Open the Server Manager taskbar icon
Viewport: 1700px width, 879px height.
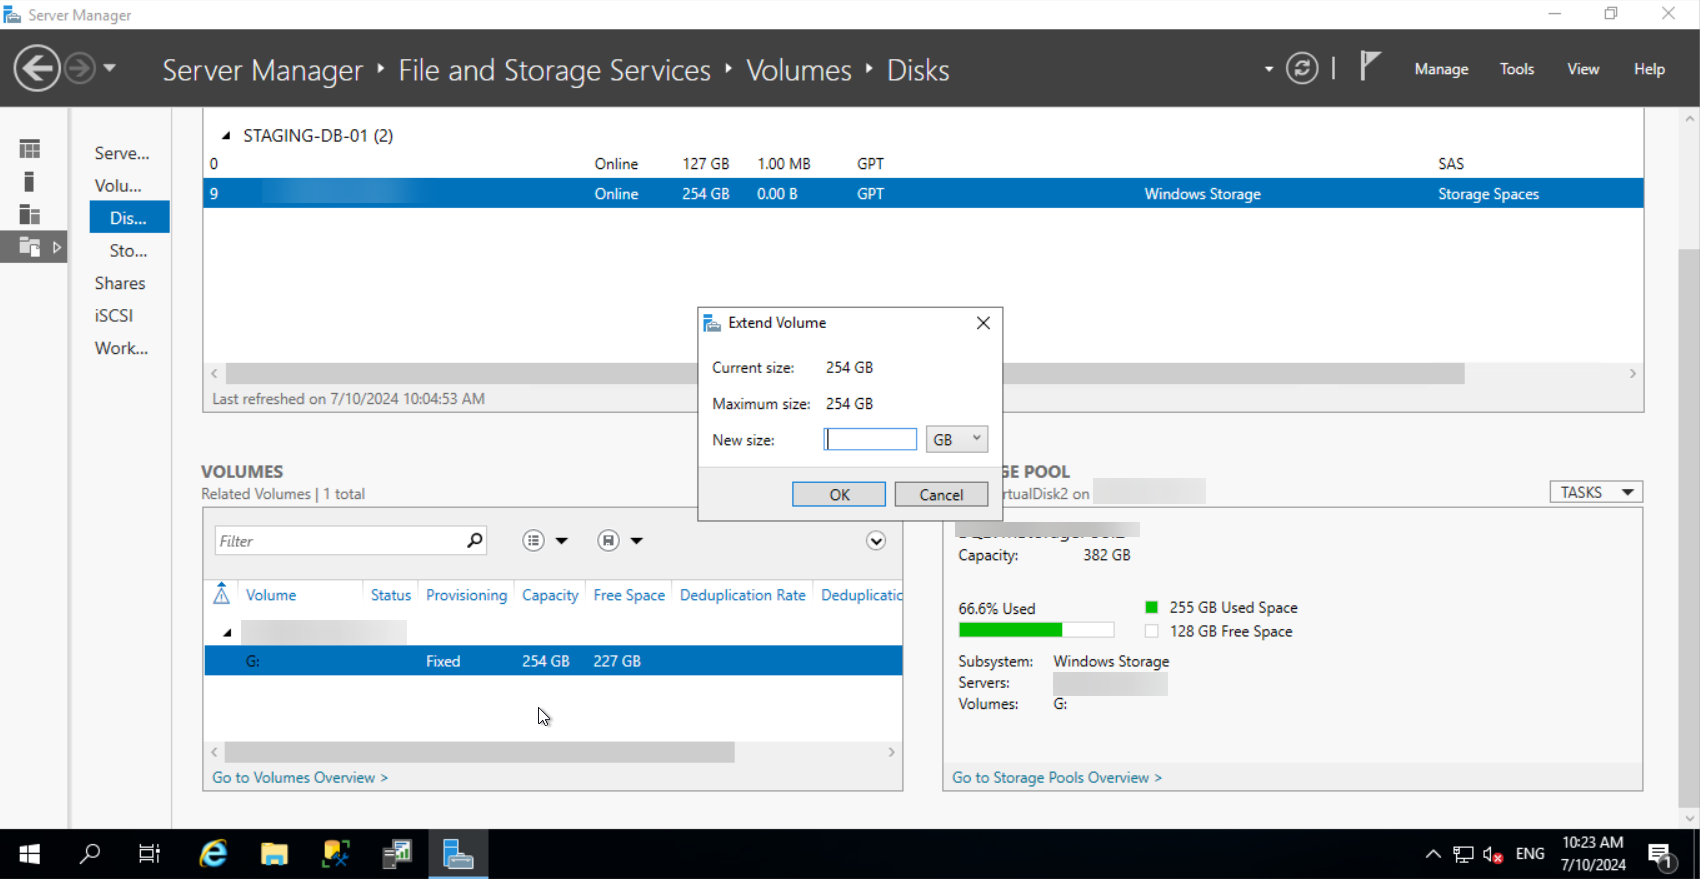(x=458, y=854)
